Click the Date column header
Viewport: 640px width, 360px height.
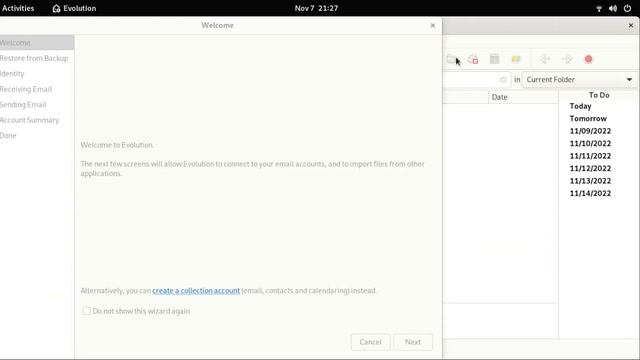click(x=523, y=97)
